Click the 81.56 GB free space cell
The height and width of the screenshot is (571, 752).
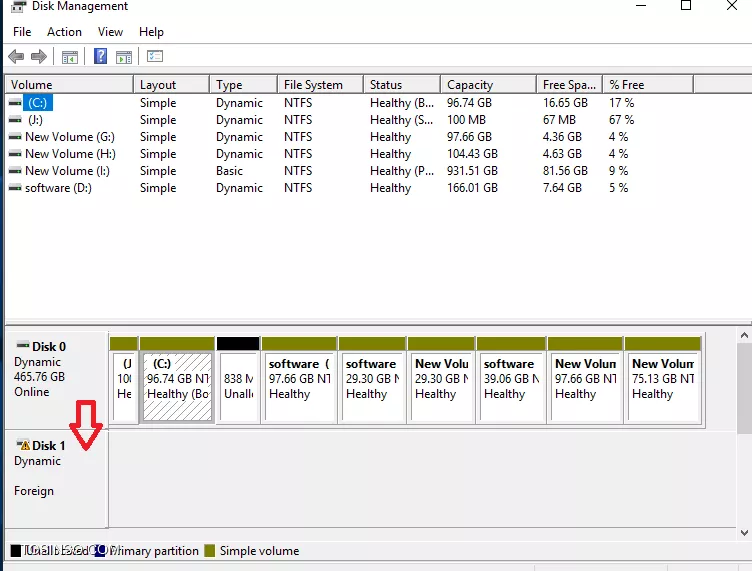click(565, 171)
